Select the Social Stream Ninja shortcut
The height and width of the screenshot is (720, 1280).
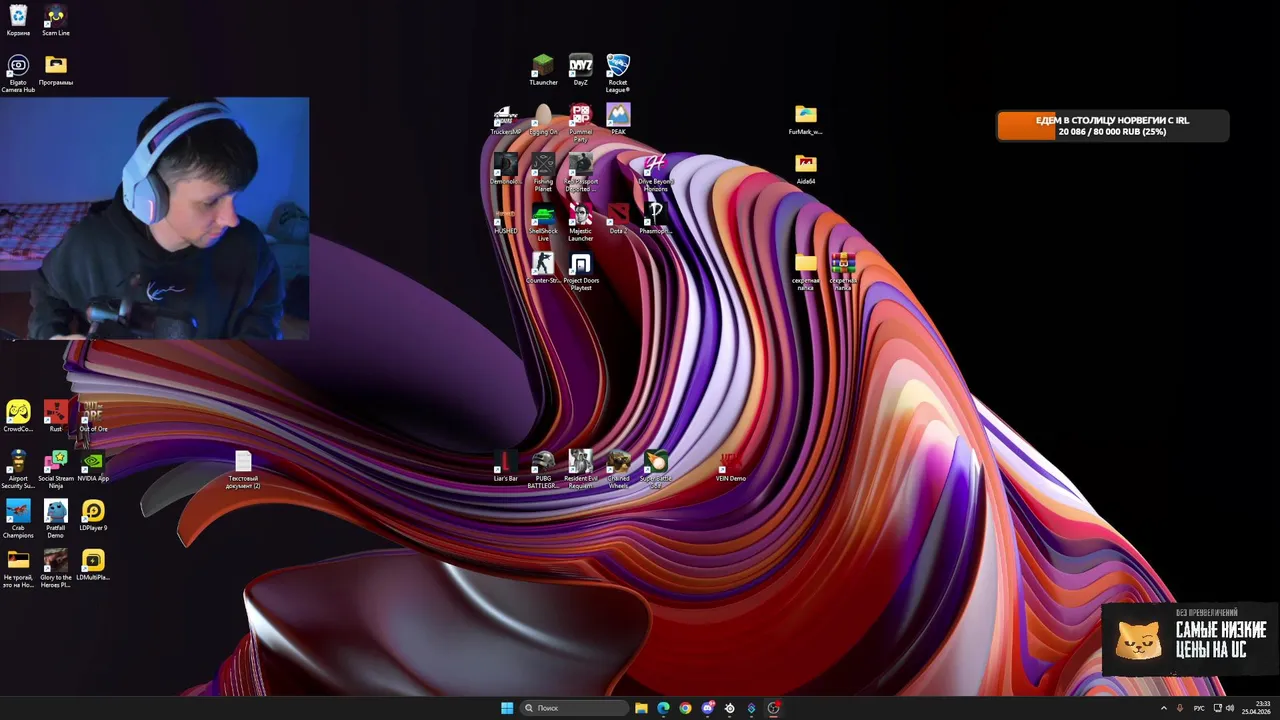pos(56,469)
